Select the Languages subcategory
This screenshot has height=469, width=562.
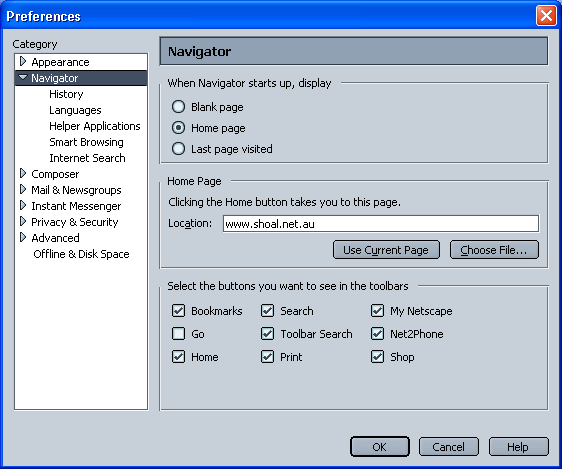(75, 110)
